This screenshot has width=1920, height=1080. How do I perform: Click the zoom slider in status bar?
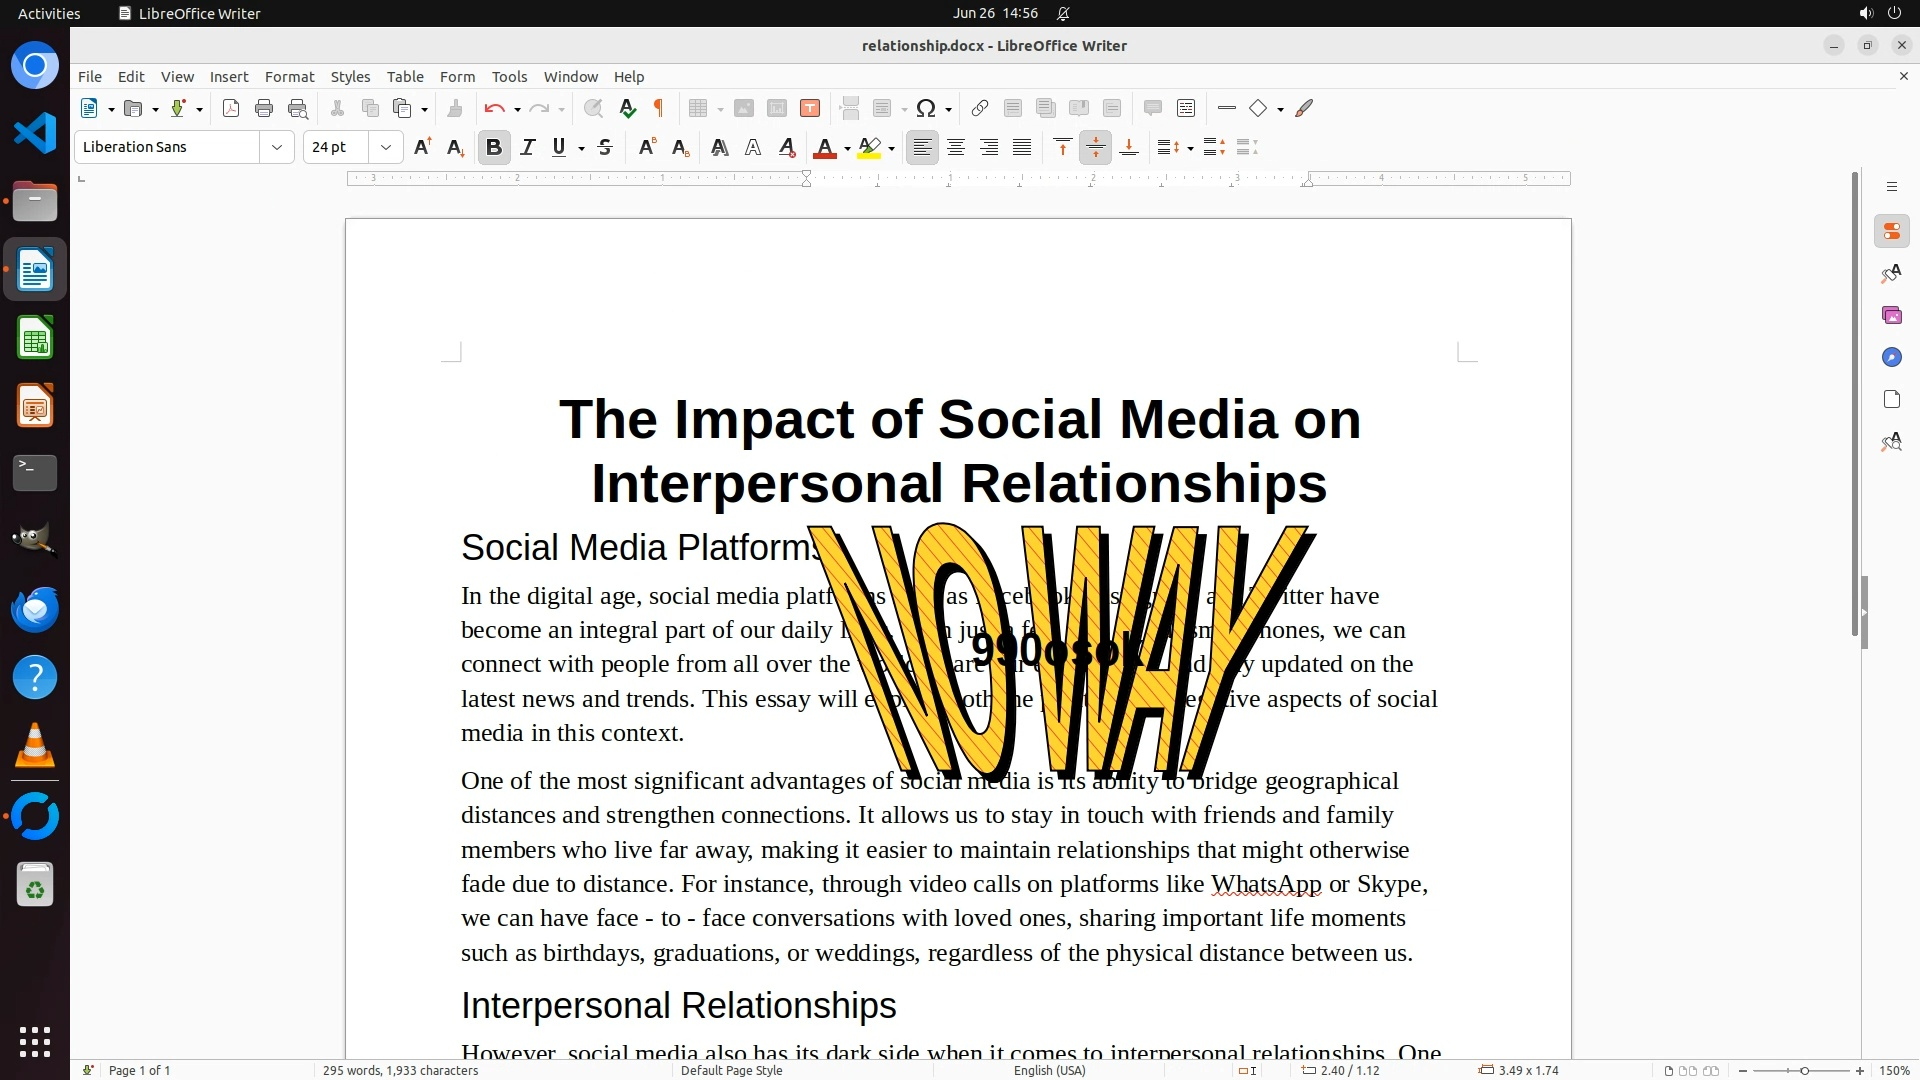(1803, 1071)
